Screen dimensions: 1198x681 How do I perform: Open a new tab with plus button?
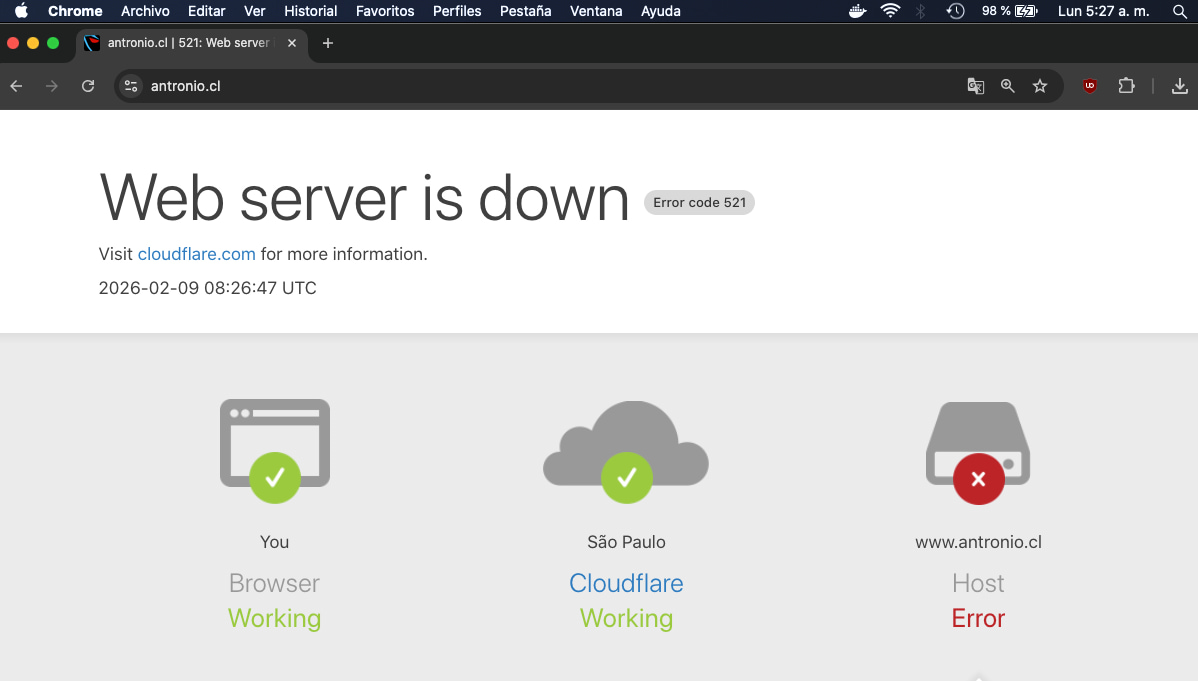(328, 44)
